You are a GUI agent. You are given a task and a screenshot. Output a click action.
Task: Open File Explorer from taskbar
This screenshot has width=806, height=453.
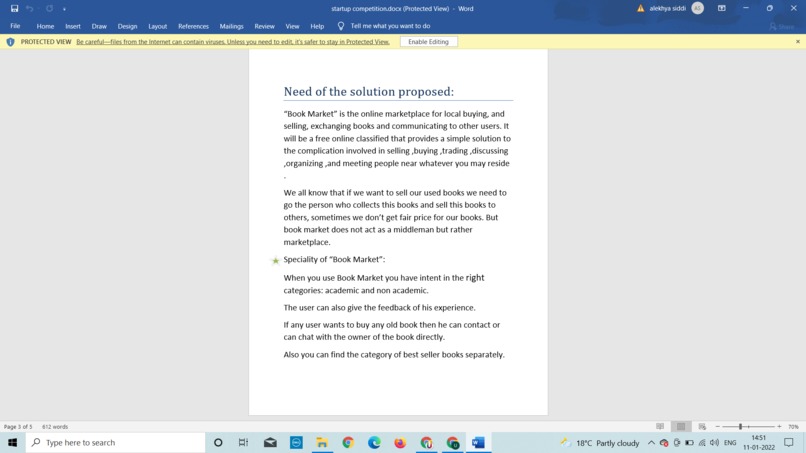click(322, 443)
